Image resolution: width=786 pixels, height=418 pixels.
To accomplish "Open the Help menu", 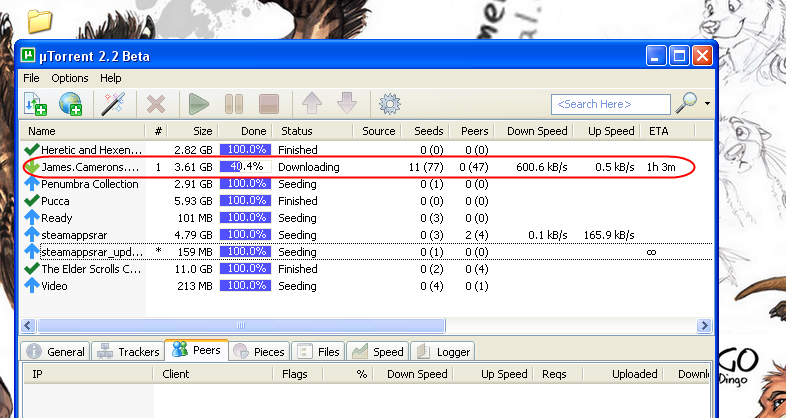I will (110, 78).
